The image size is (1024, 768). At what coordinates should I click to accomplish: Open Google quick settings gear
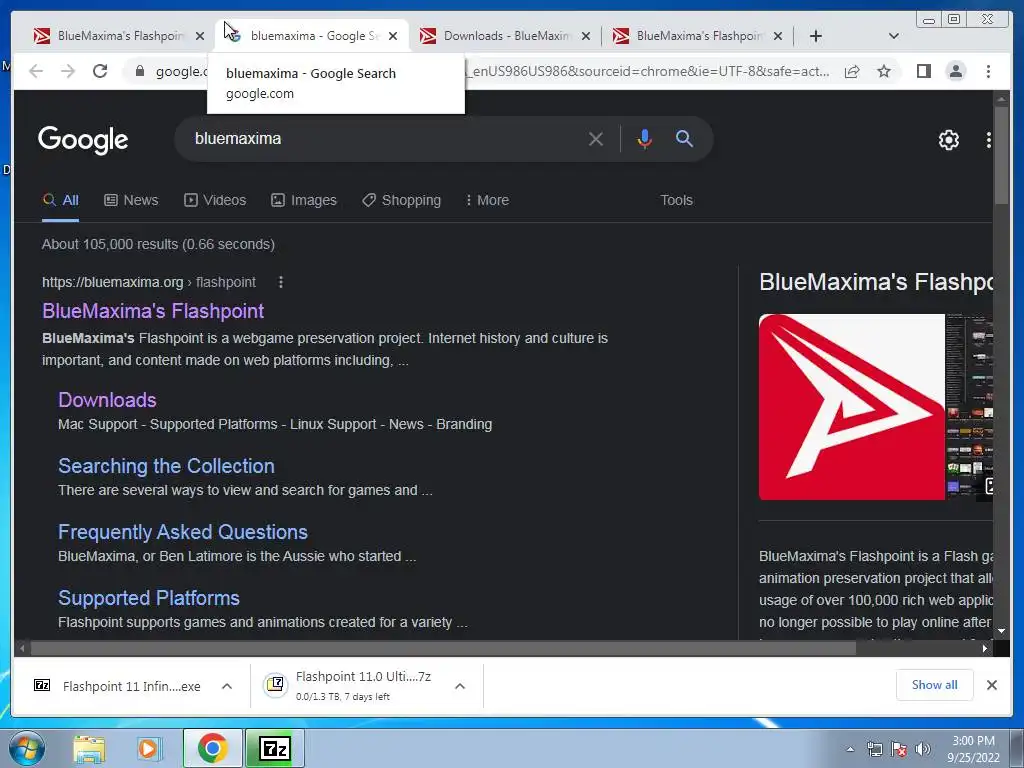tap(948, 140)
